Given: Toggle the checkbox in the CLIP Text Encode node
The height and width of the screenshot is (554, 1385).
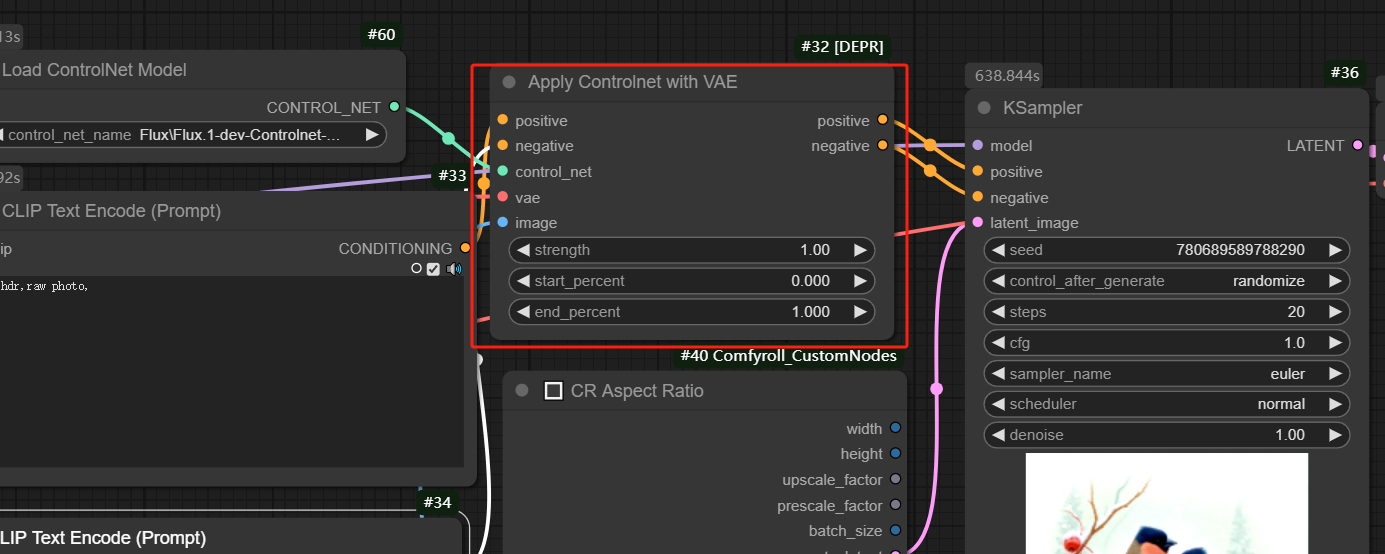Looking at the screenshot, I should pos(433,269).
